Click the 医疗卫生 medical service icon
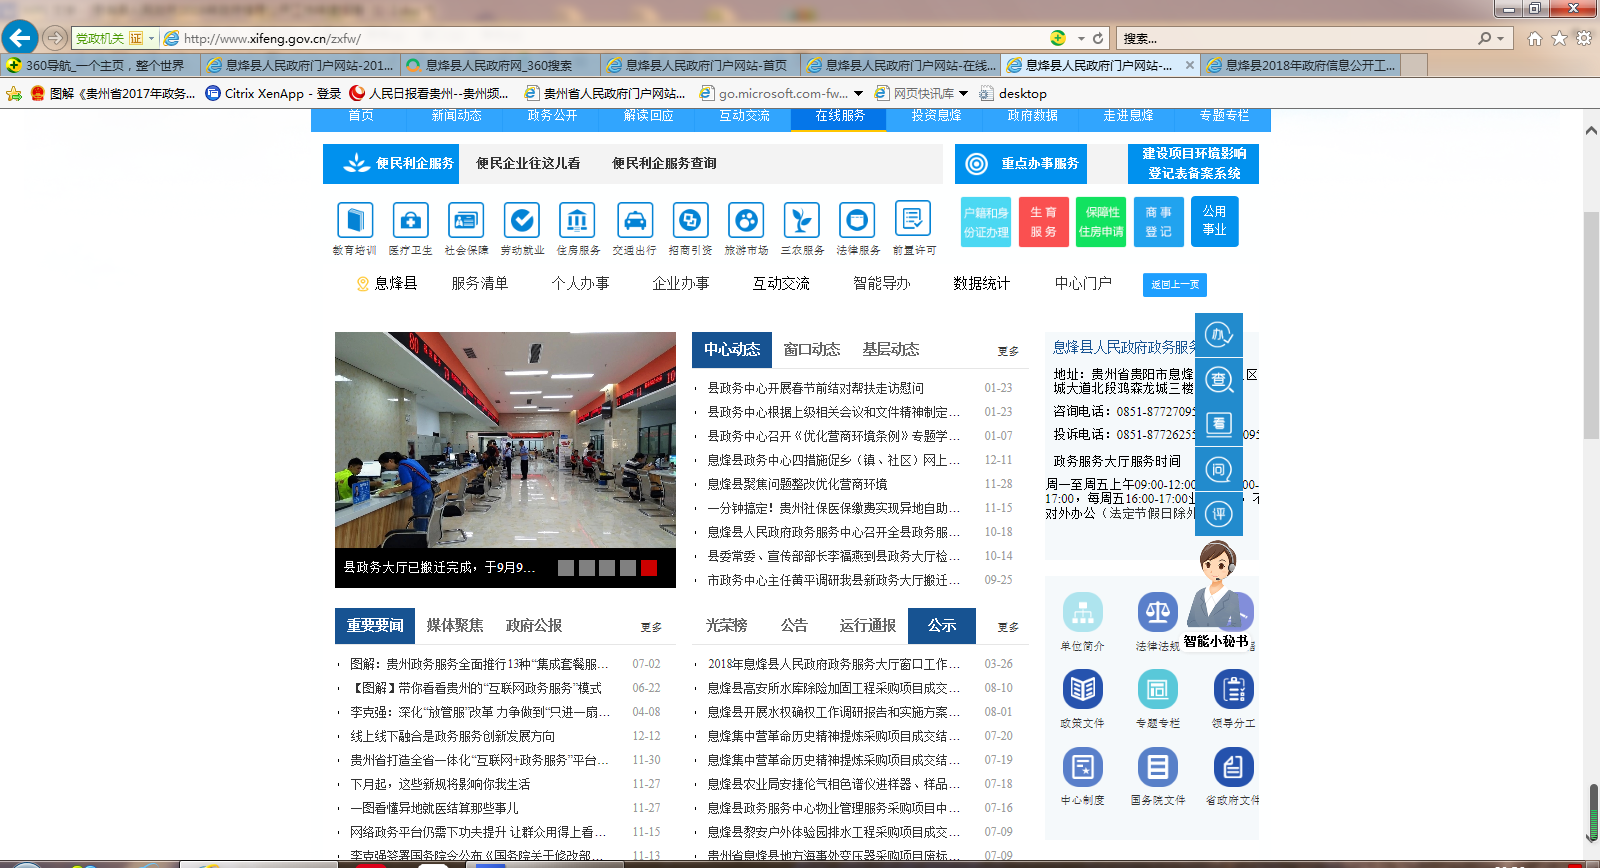The width and height of the screenshot is (1600, 868). [411, 220]
